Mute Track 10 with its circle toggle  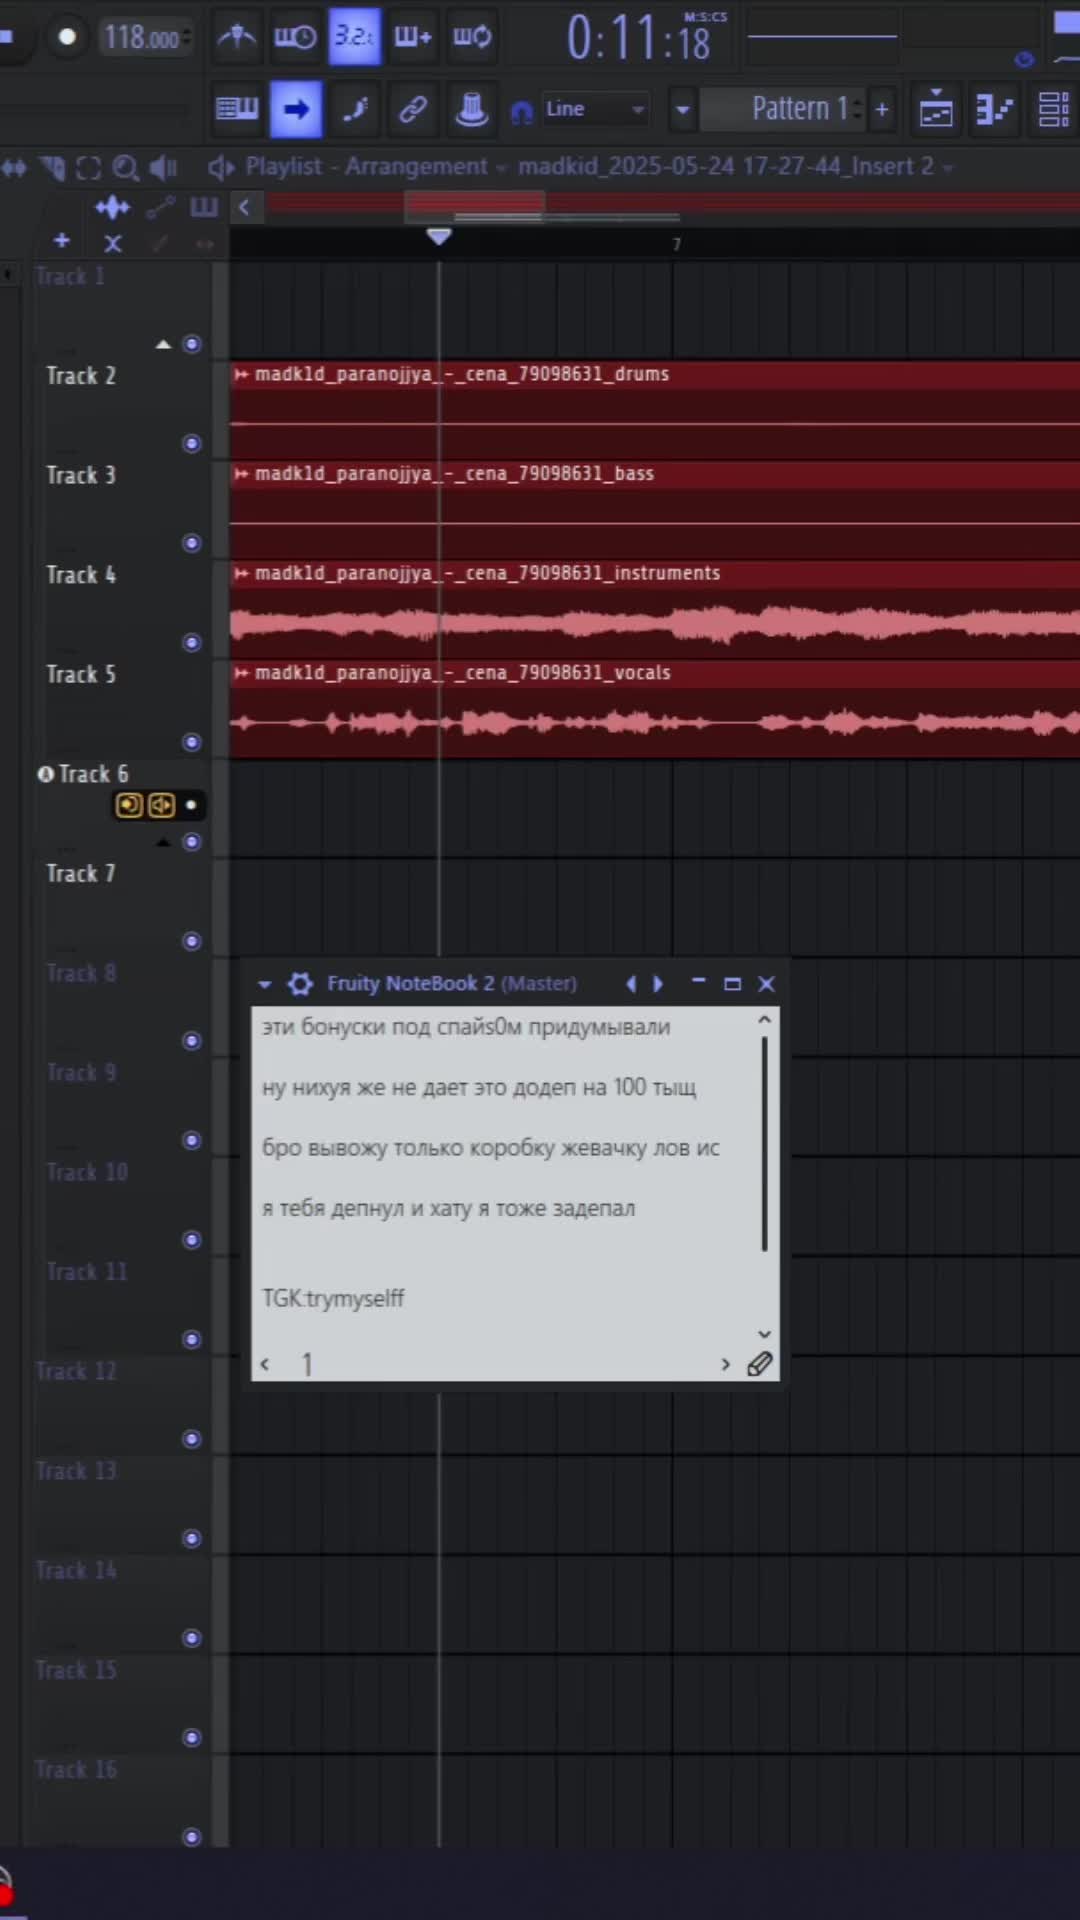pyautogui.click(x=192, y=1240)
